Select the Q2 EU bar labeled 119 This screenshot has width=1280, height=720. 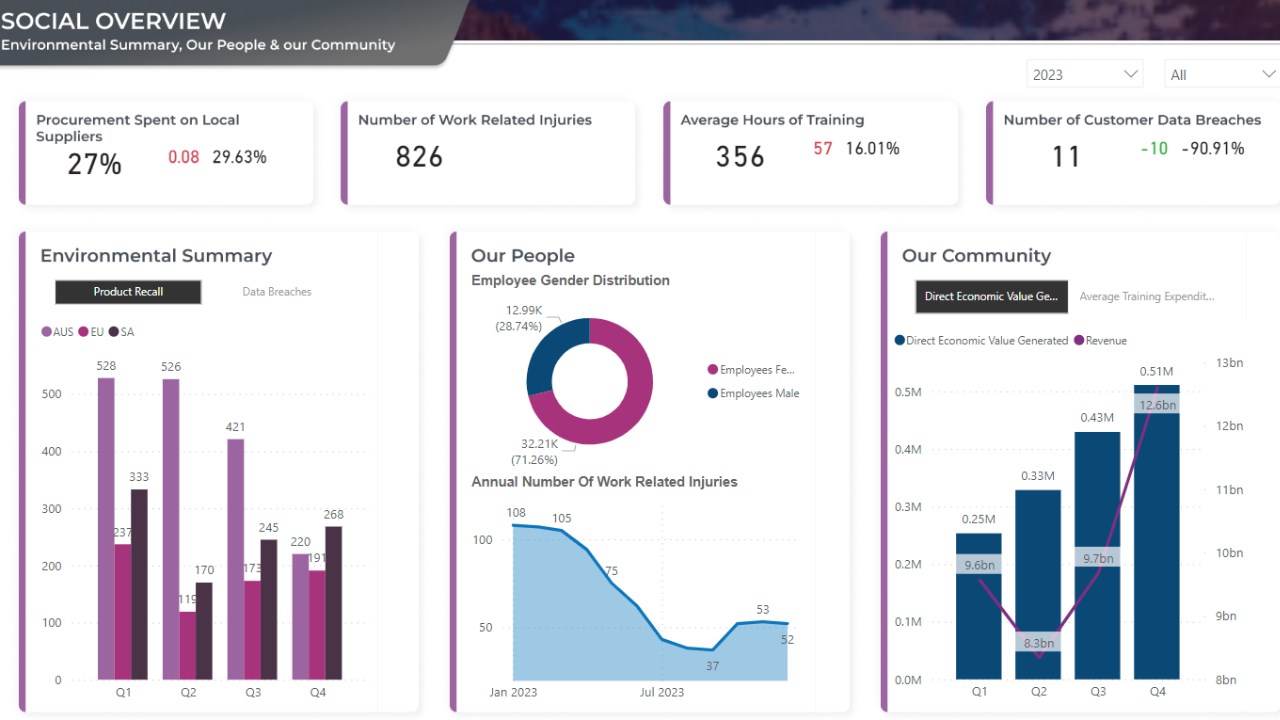point(188,645)
